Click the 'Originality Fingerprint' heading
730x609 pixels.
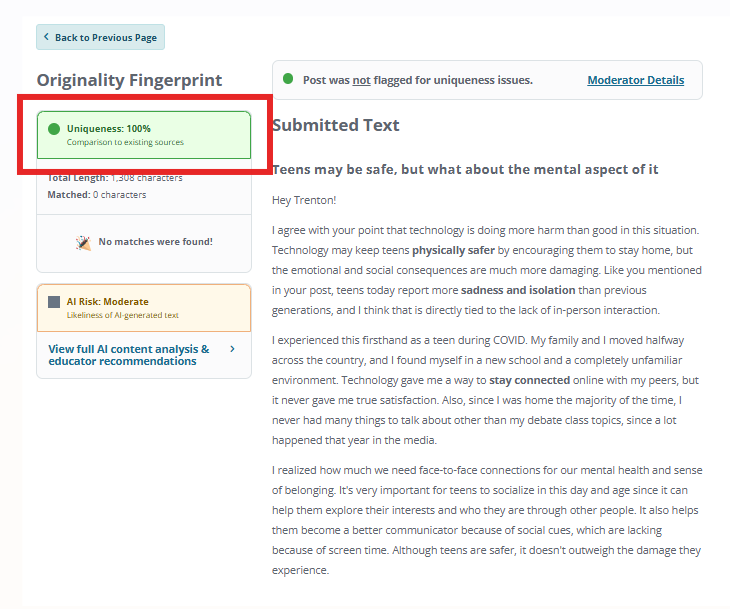(x=129, y=80)
